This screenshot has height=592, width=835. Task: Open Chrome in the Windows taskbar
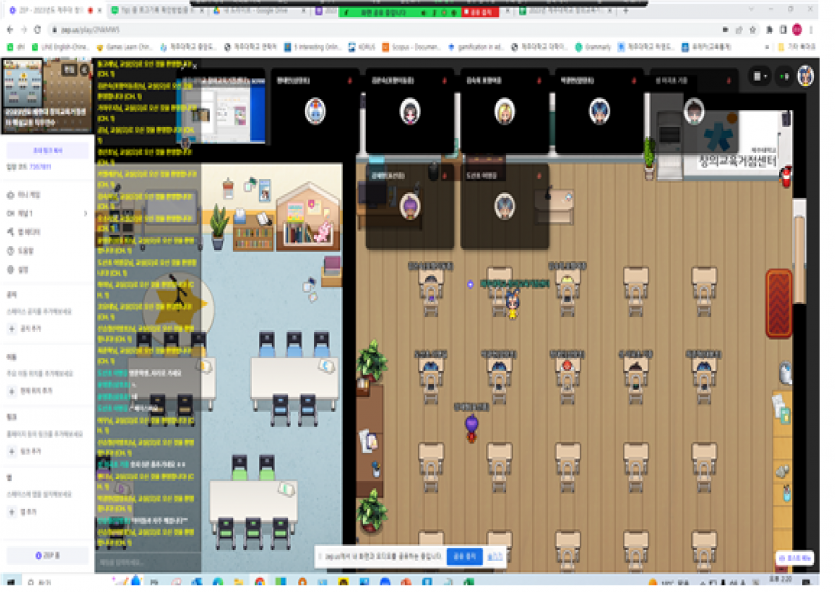[x=259, y=582]
